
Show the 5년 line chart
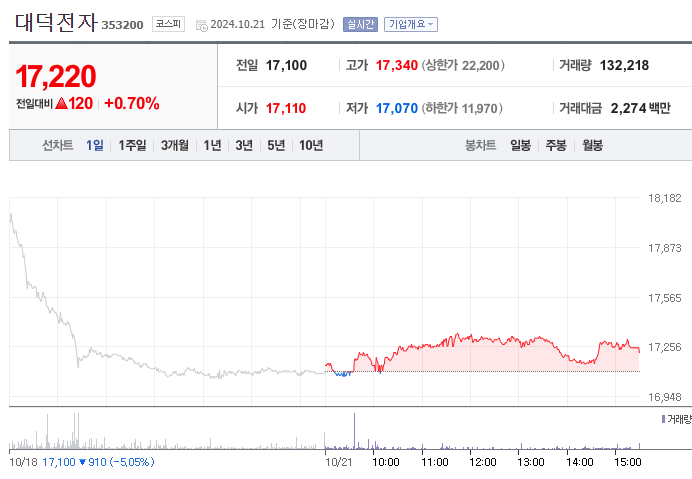pos(276,145)
